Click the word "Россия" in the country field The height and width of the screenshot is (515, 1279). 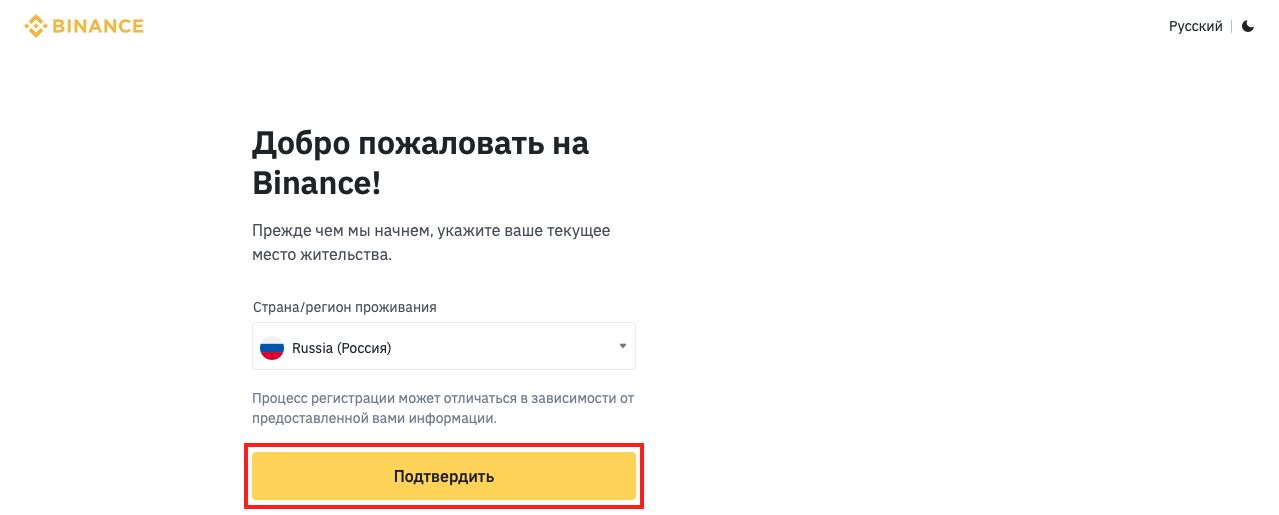(363, 348)
